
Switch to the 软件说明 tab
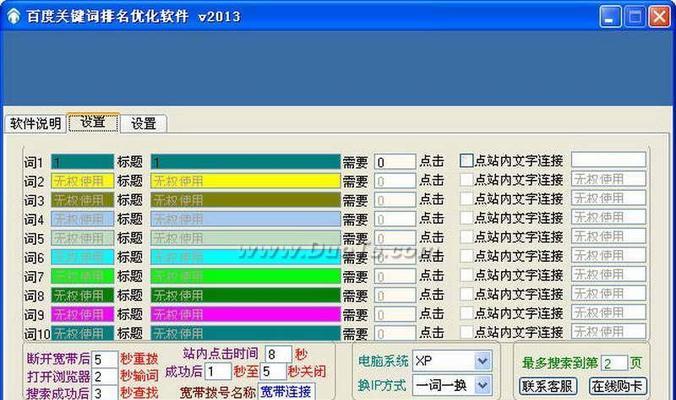[x=35, y=123]
